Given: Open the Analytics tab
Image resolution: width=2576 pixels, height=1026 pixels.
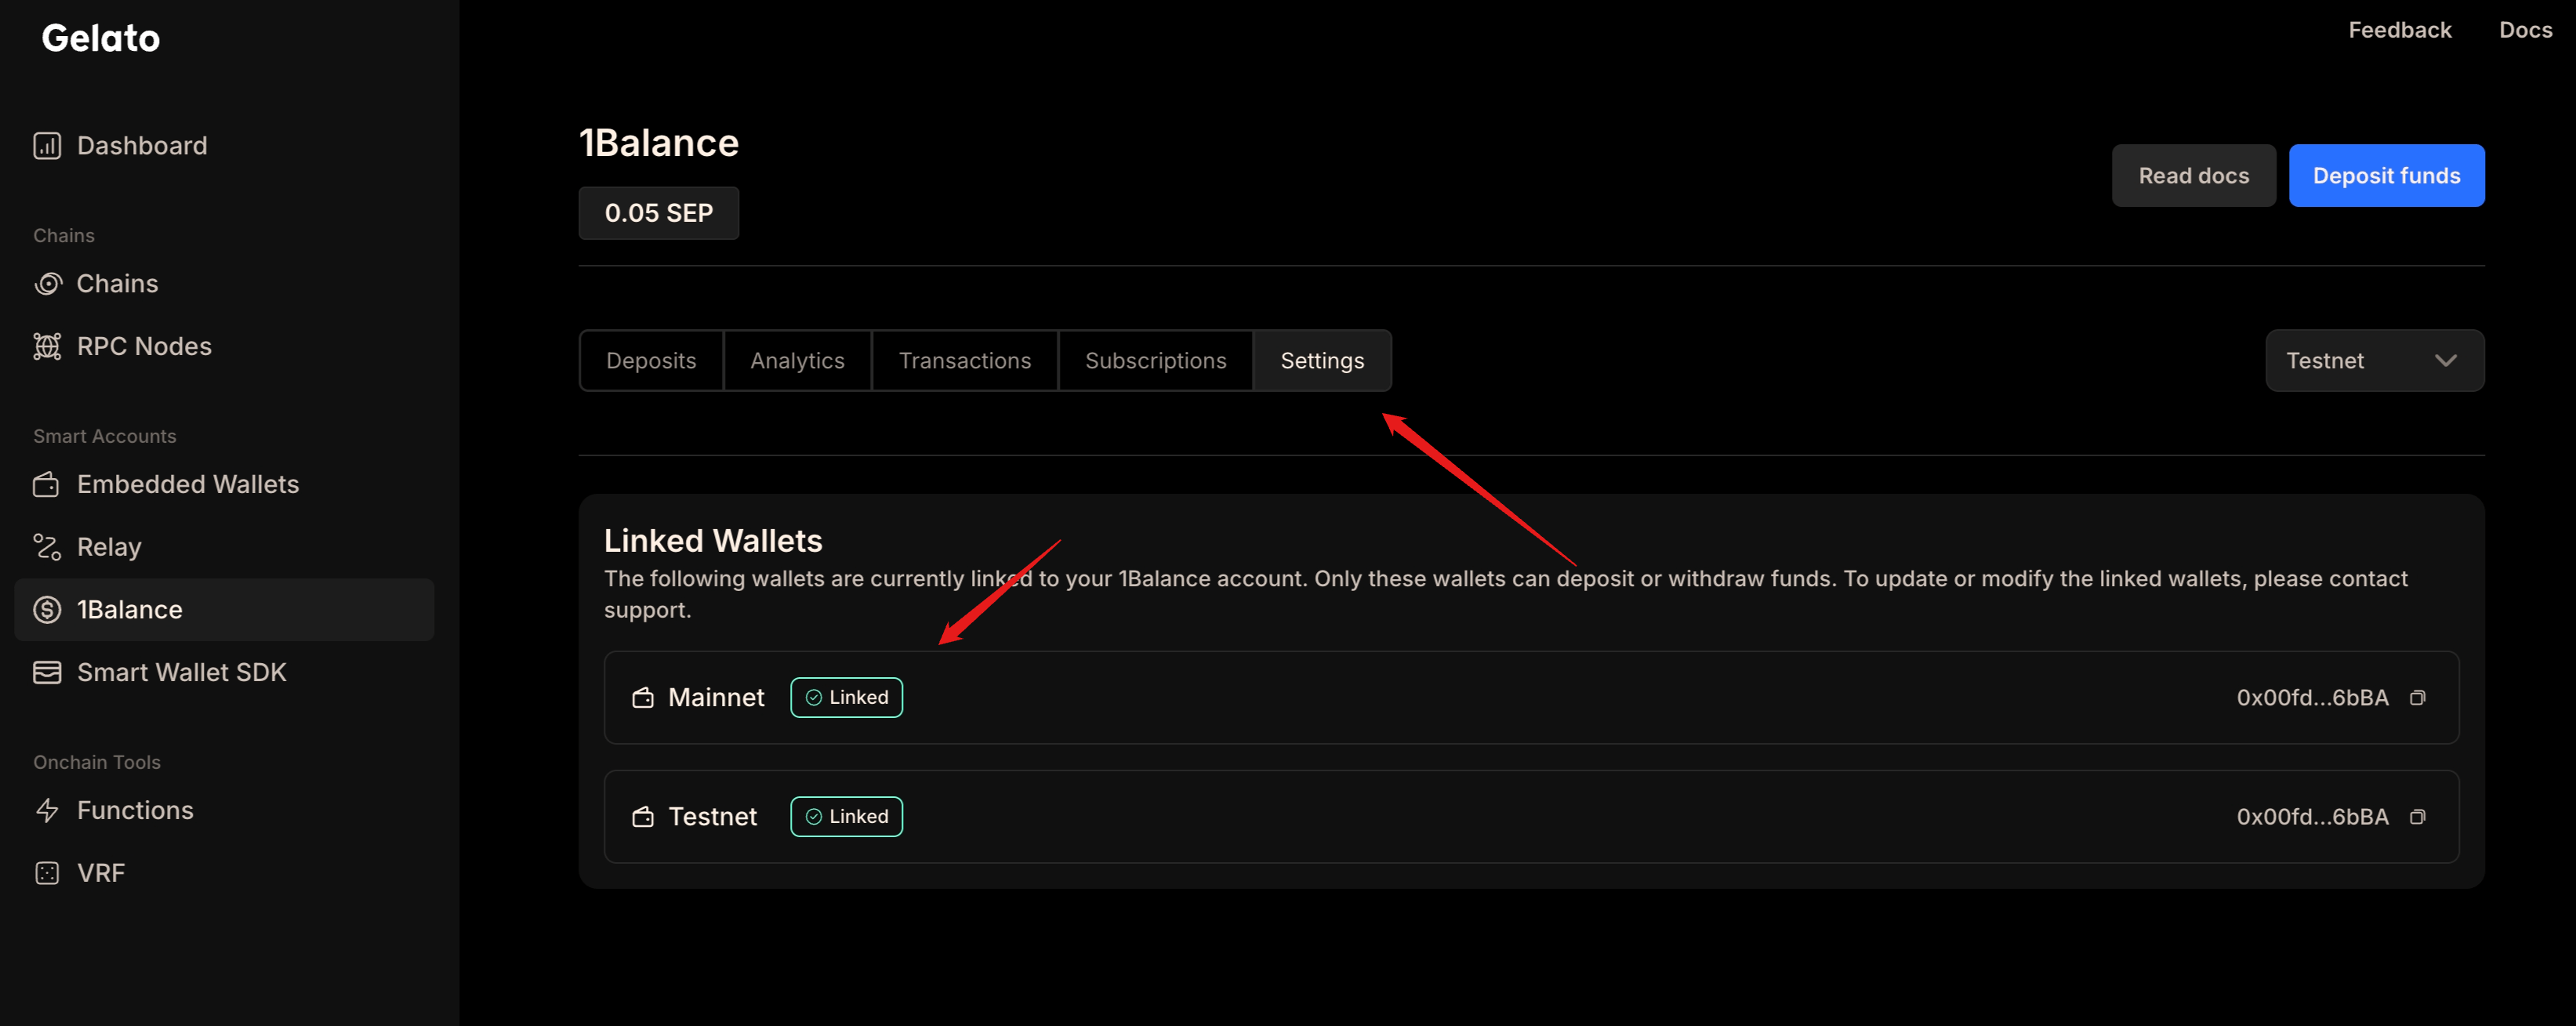Looking at the screenshot, I should pyautogui.click(x=797, y=361).
